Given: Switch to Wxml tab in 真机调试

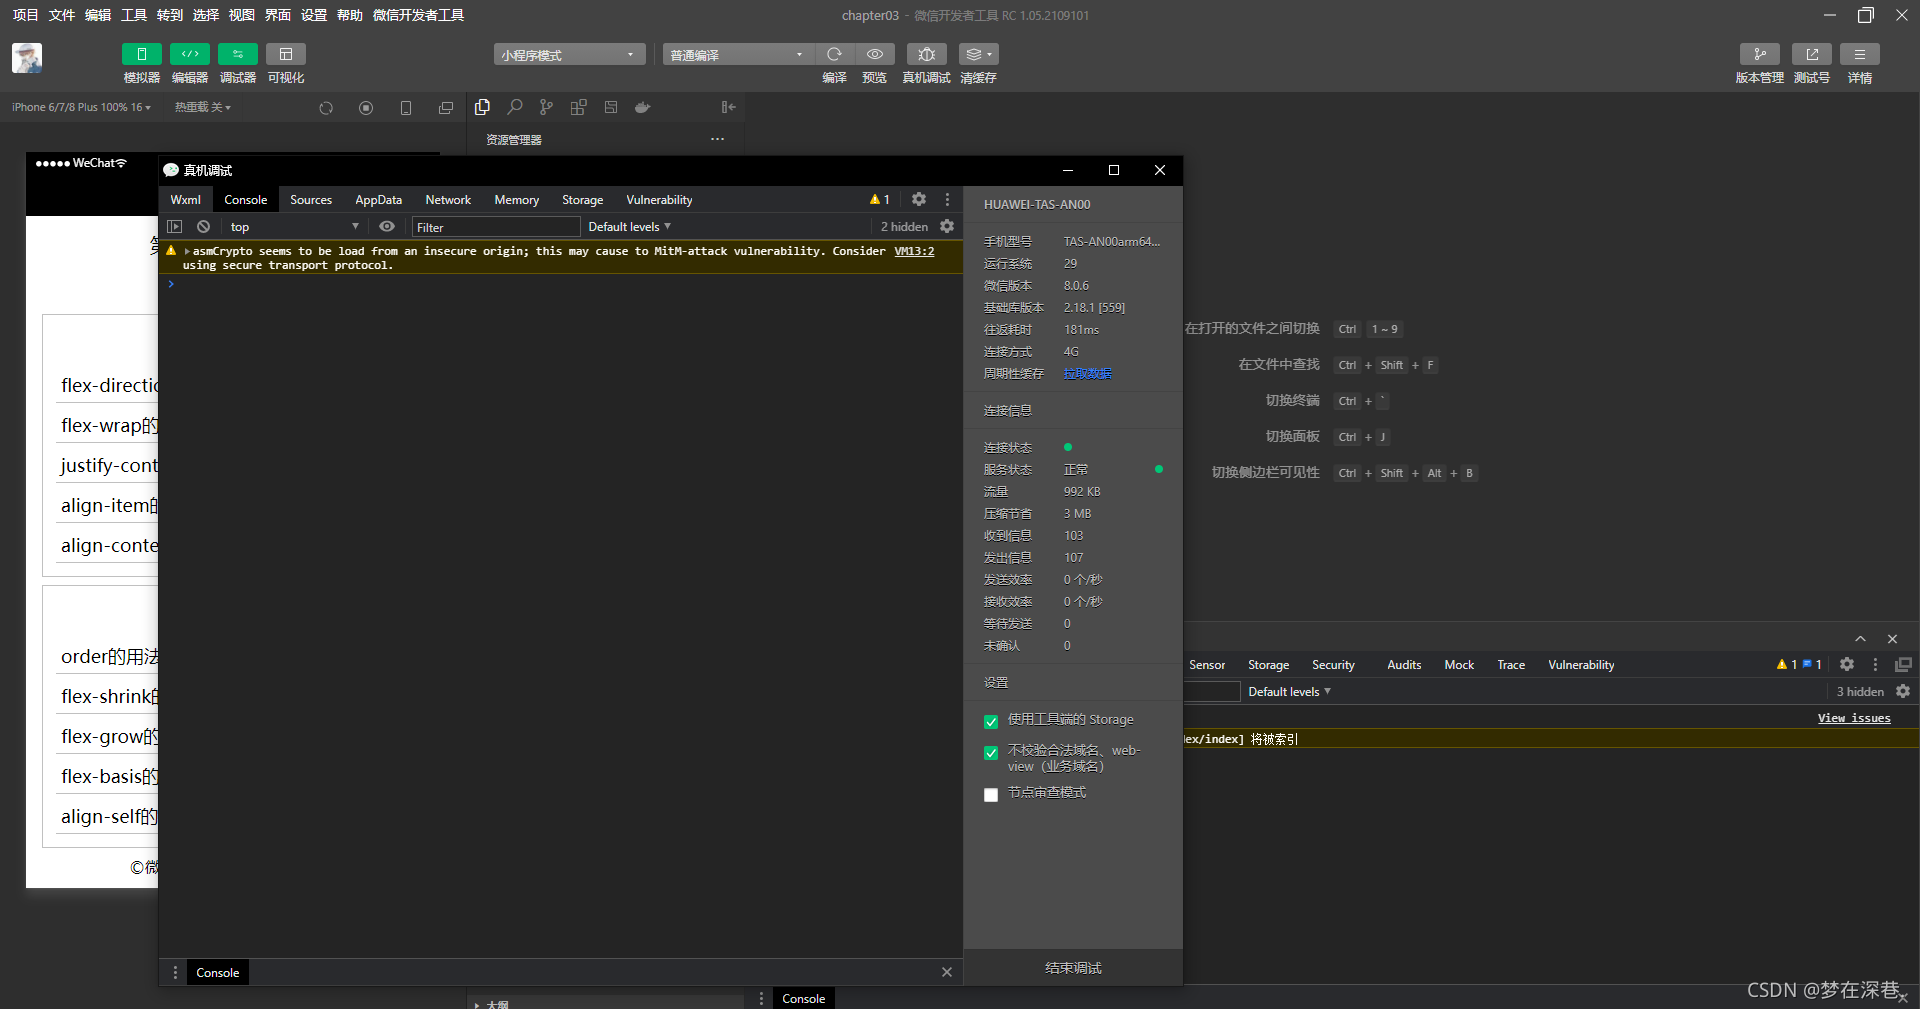Looking at the screenshot, I should point(185,200).
